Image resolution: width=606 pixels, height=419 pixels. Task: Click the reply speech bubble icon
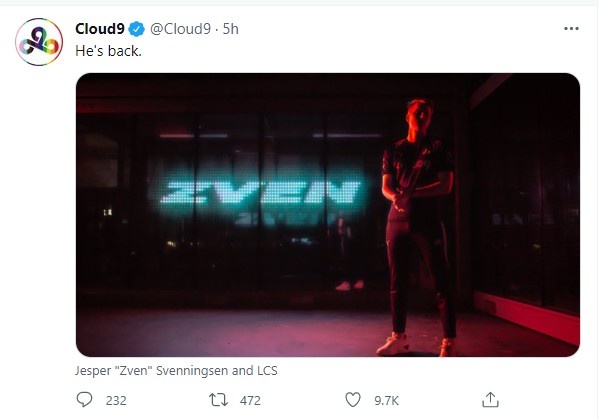pyautogui.click(x=85, y=399)
